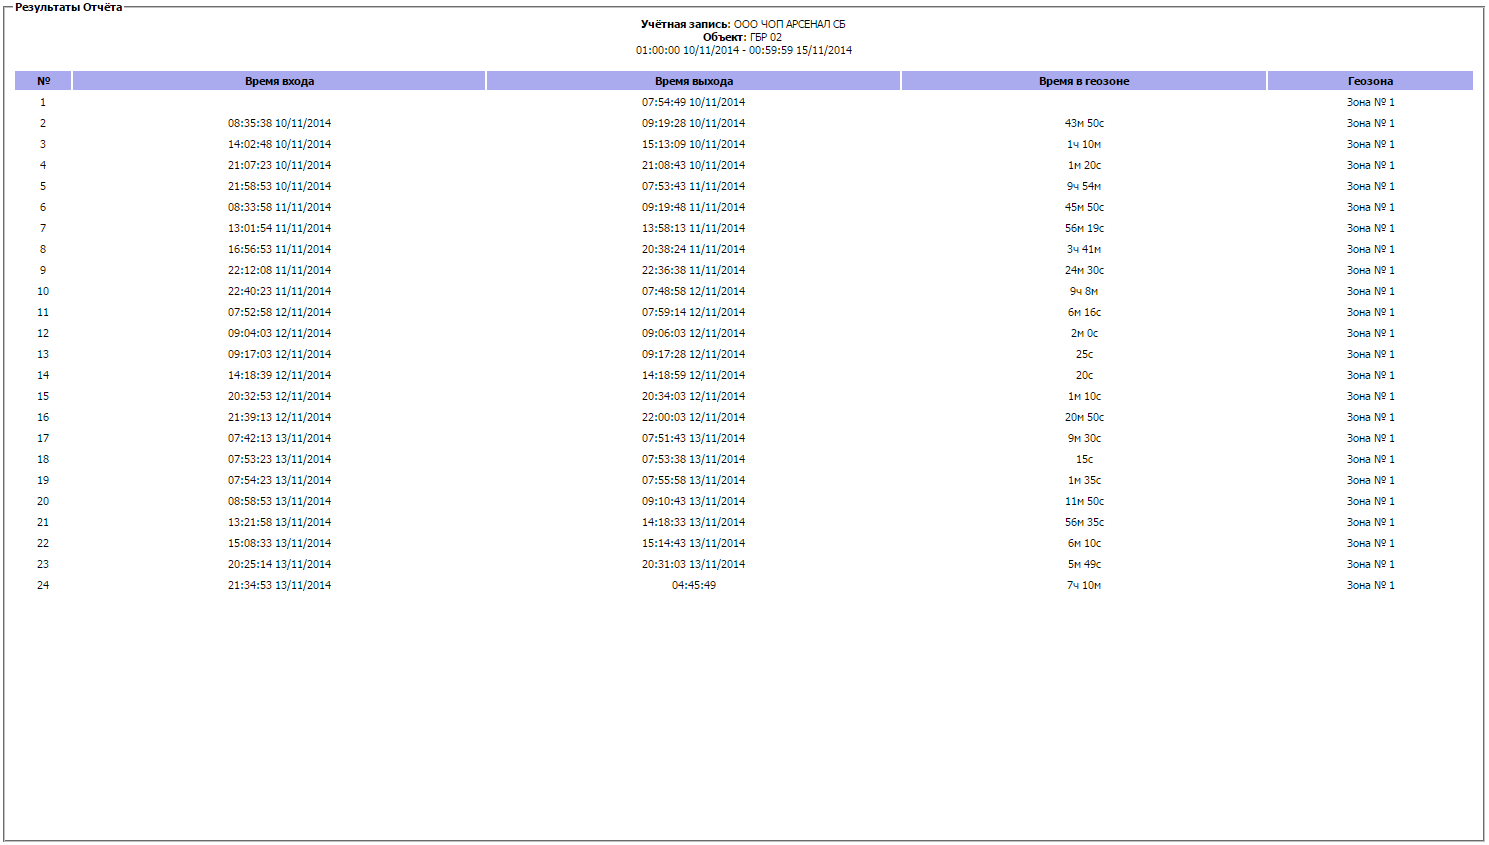This screenshot has width=1489, height=845.
Task: Select duration cell 56м 19с
Action: click(1084, 228)
